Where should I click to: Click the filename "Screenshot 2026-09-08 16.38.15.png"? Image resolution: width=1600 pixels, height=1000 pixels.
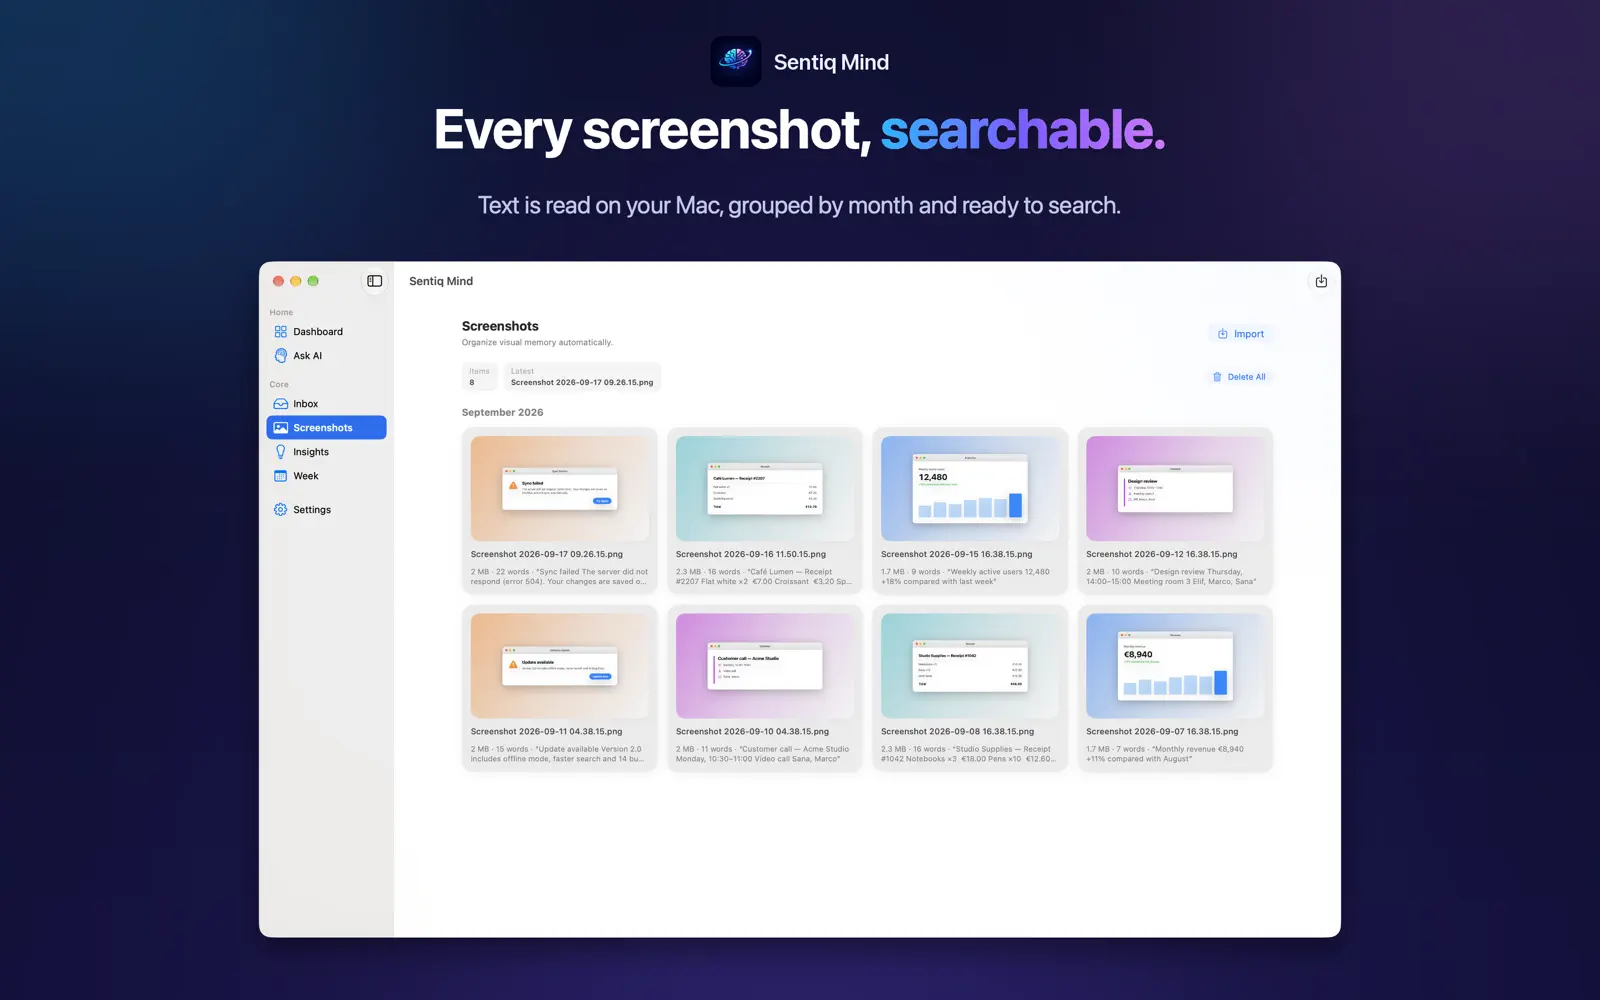(958, 732)
